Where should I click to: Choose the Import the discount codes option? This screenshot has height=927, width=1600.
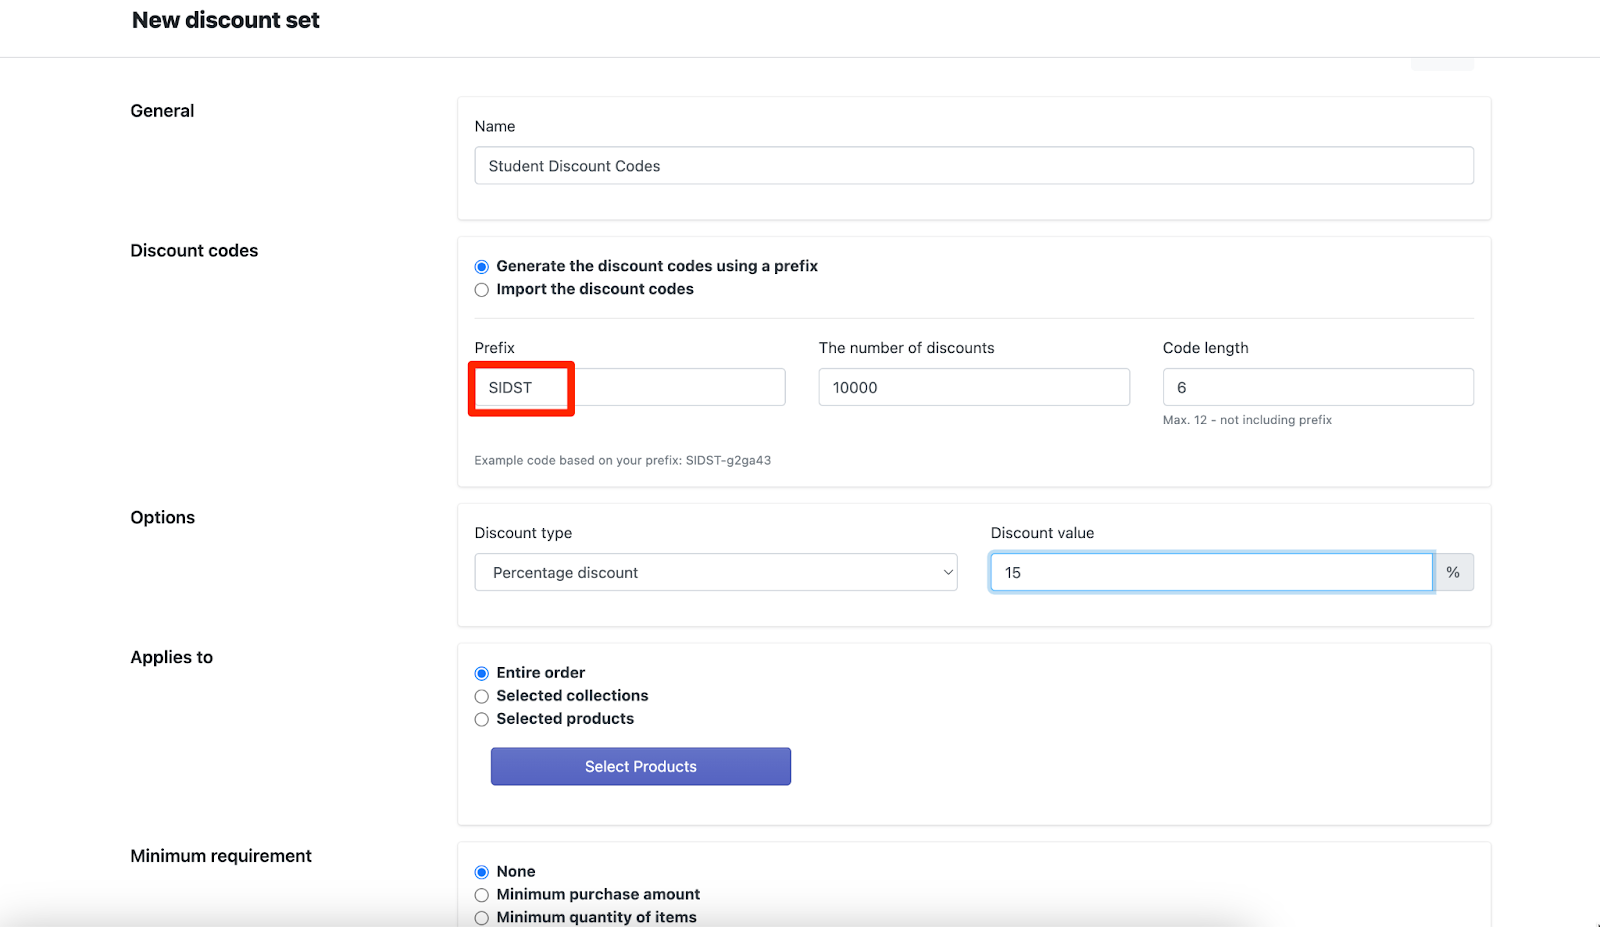482,290
